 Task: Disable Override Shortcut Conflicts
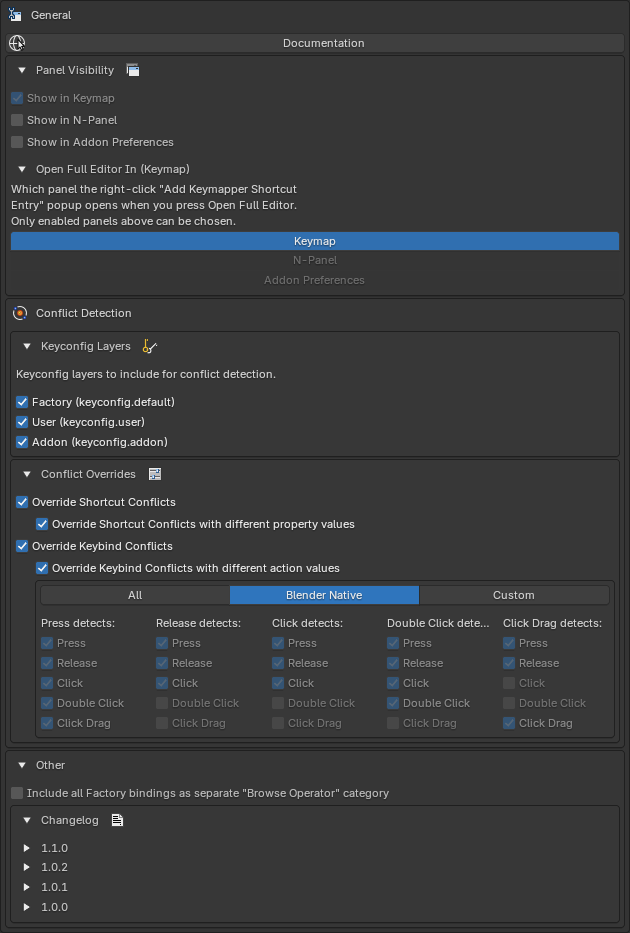[22, 502]
